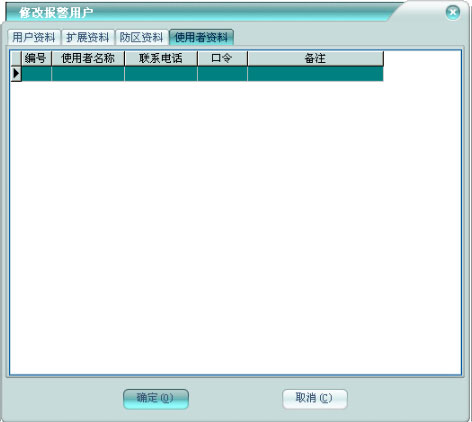Select the 口令 cell in highlighted row

[x=222, y=74]
